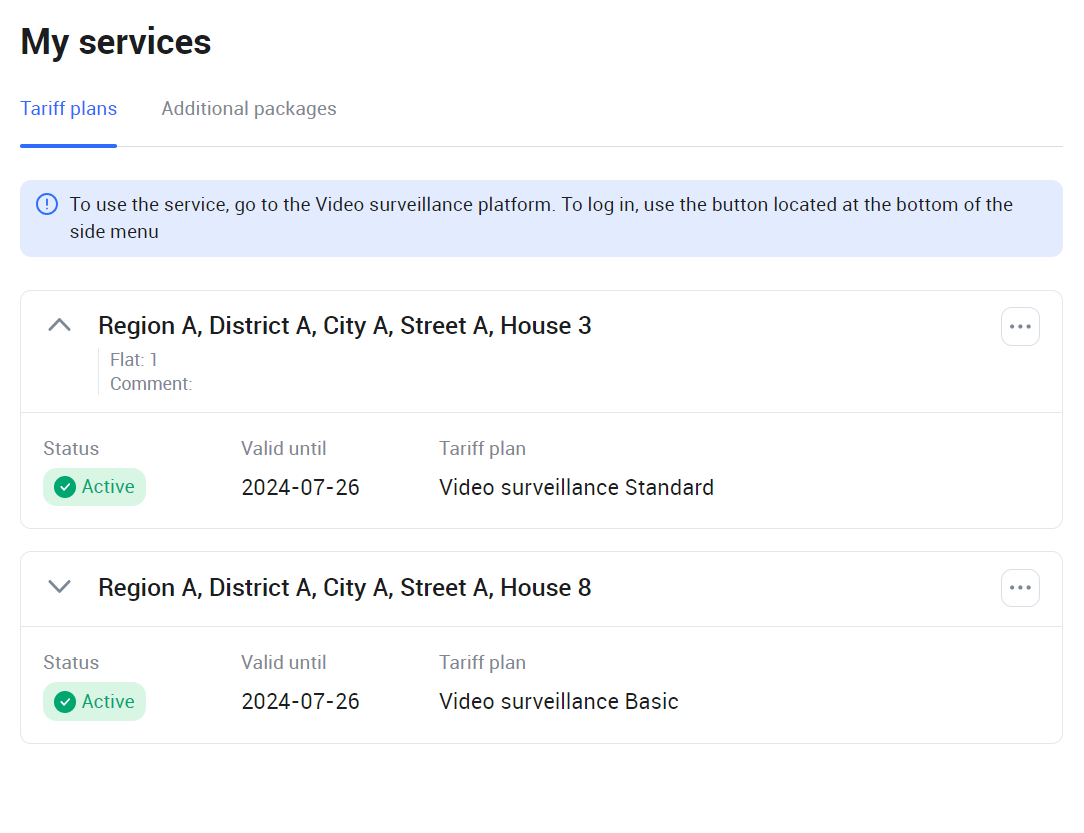The height and width of the screenshot is (833, 1084).
Task: Click the info icon in the blue banner
Action: 47,204
